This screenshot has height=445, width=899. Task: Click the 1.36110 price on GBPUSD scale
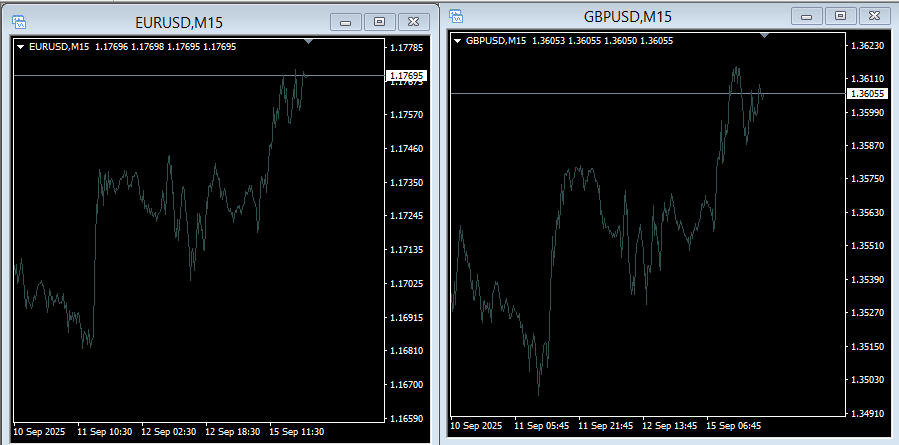coord(868,79)
